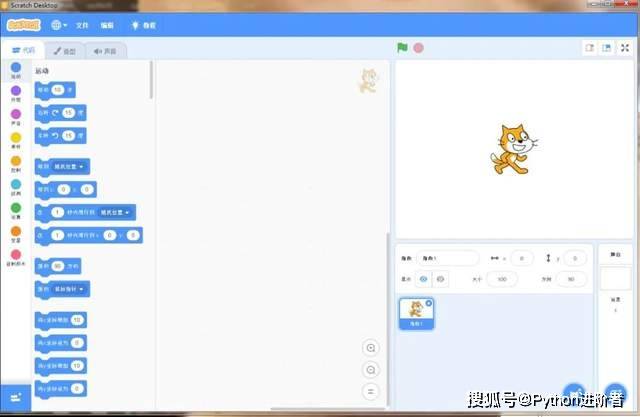Open the point towards mouse-pointer dropdown
The width and height of the screenshot is (640, 417).
coord(69,289)
